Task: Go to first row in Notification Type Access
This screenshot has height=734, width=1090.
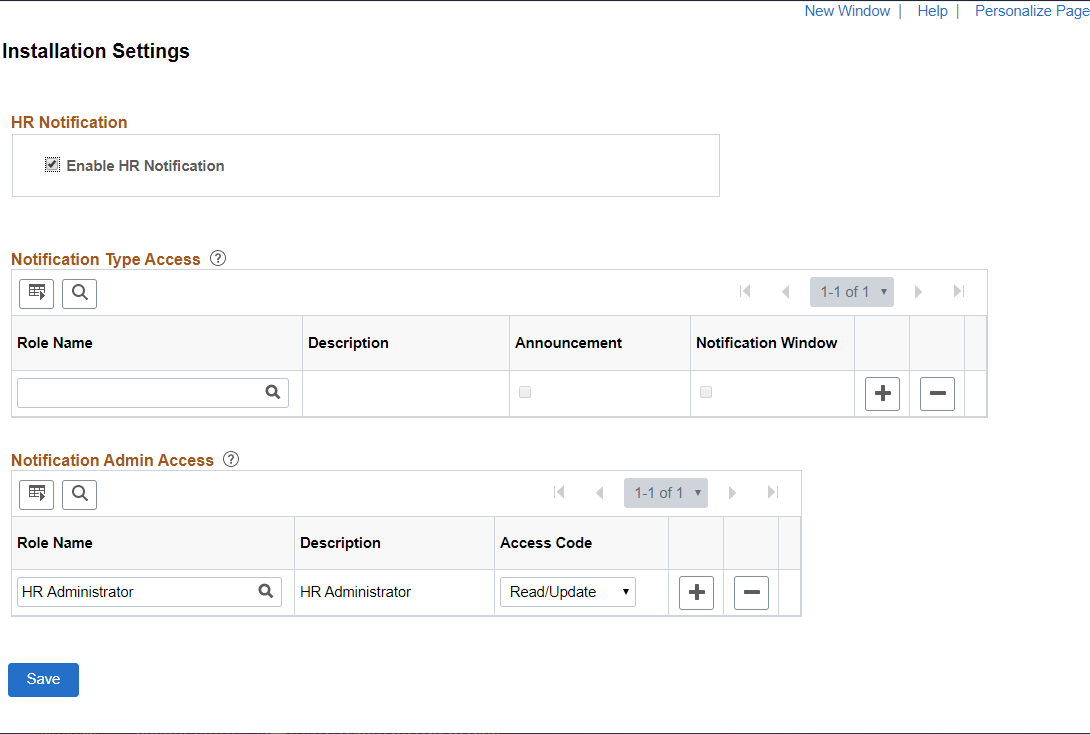Action: [x=745, y=291]
